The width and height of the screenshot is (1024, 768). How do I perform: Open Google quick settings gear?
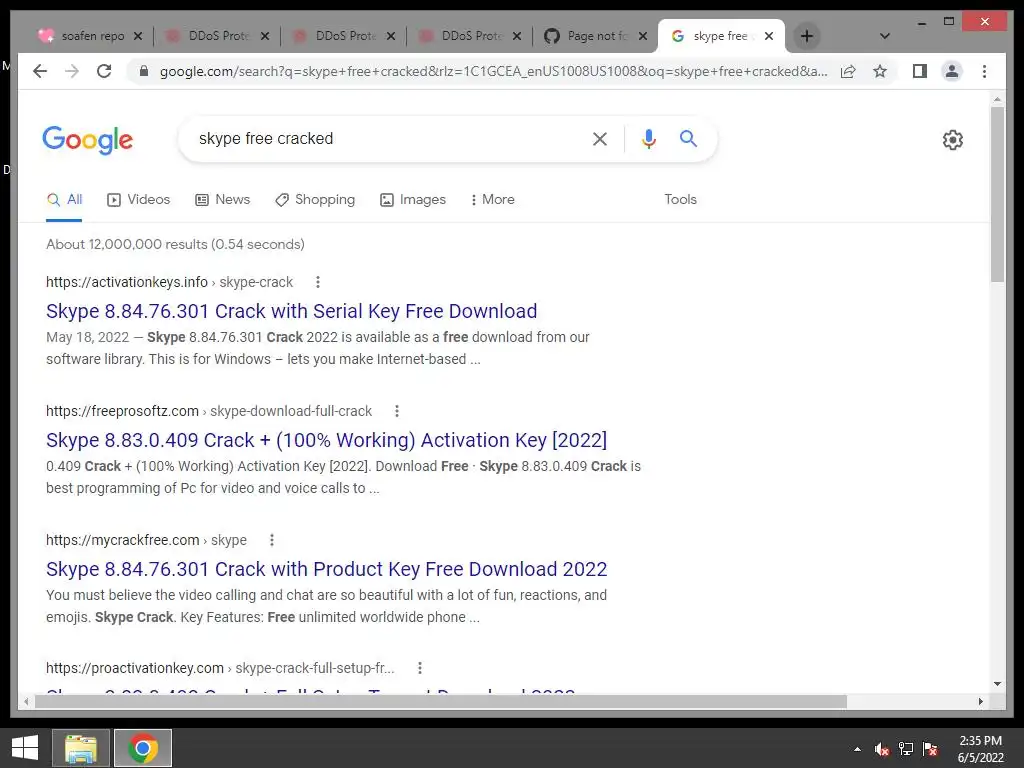[x=952, y=139]
